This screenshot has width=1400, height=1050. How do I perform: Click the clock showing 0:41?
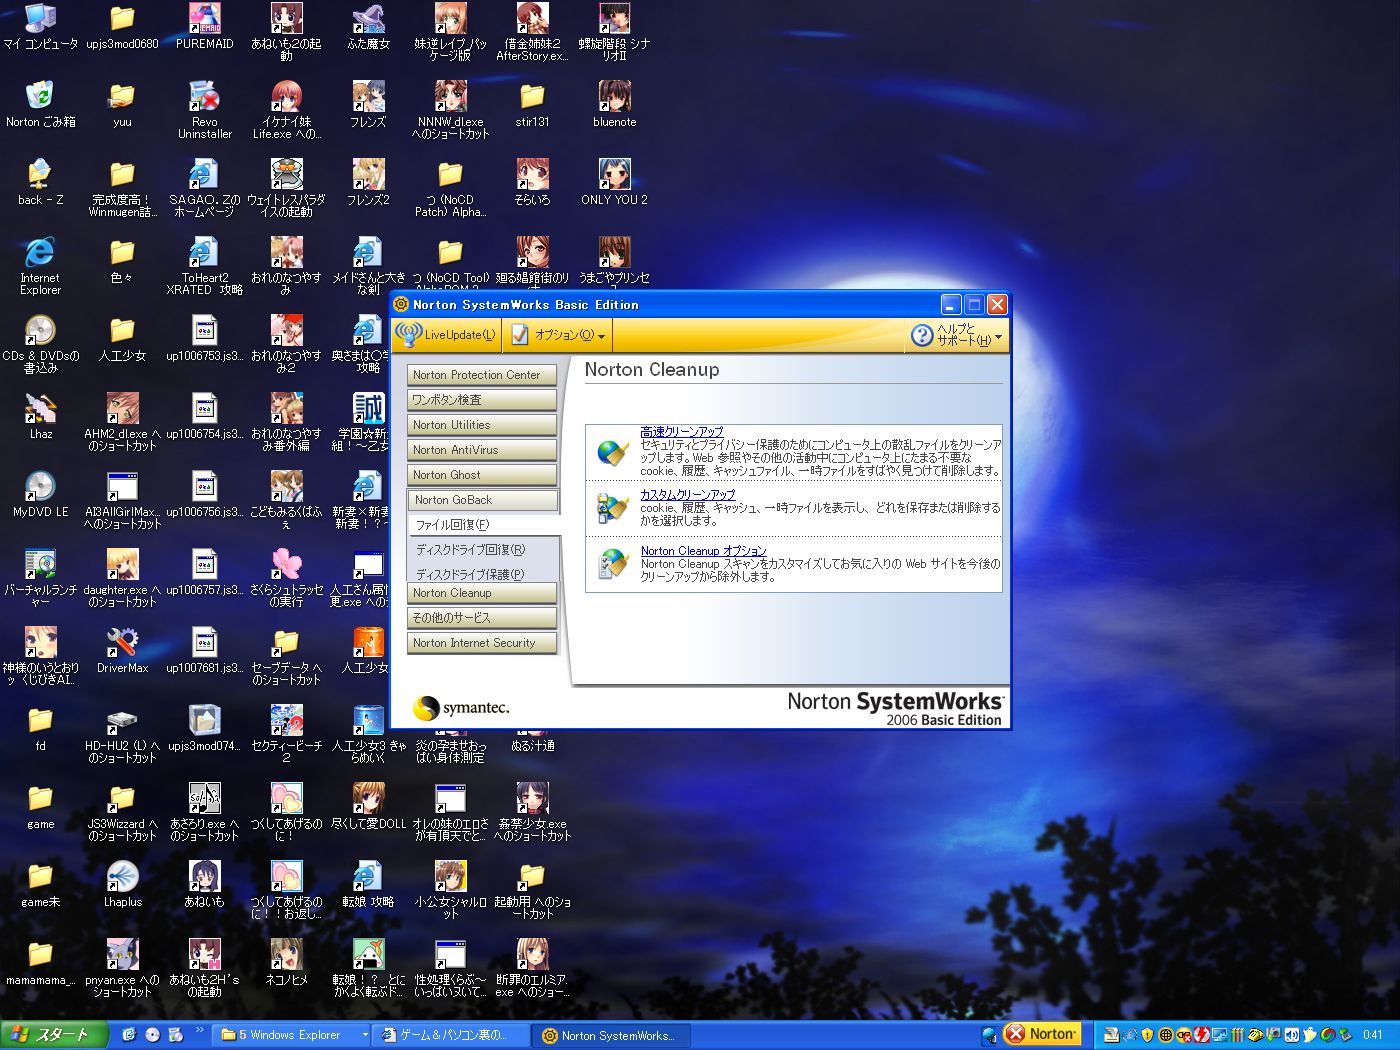1373,1035
